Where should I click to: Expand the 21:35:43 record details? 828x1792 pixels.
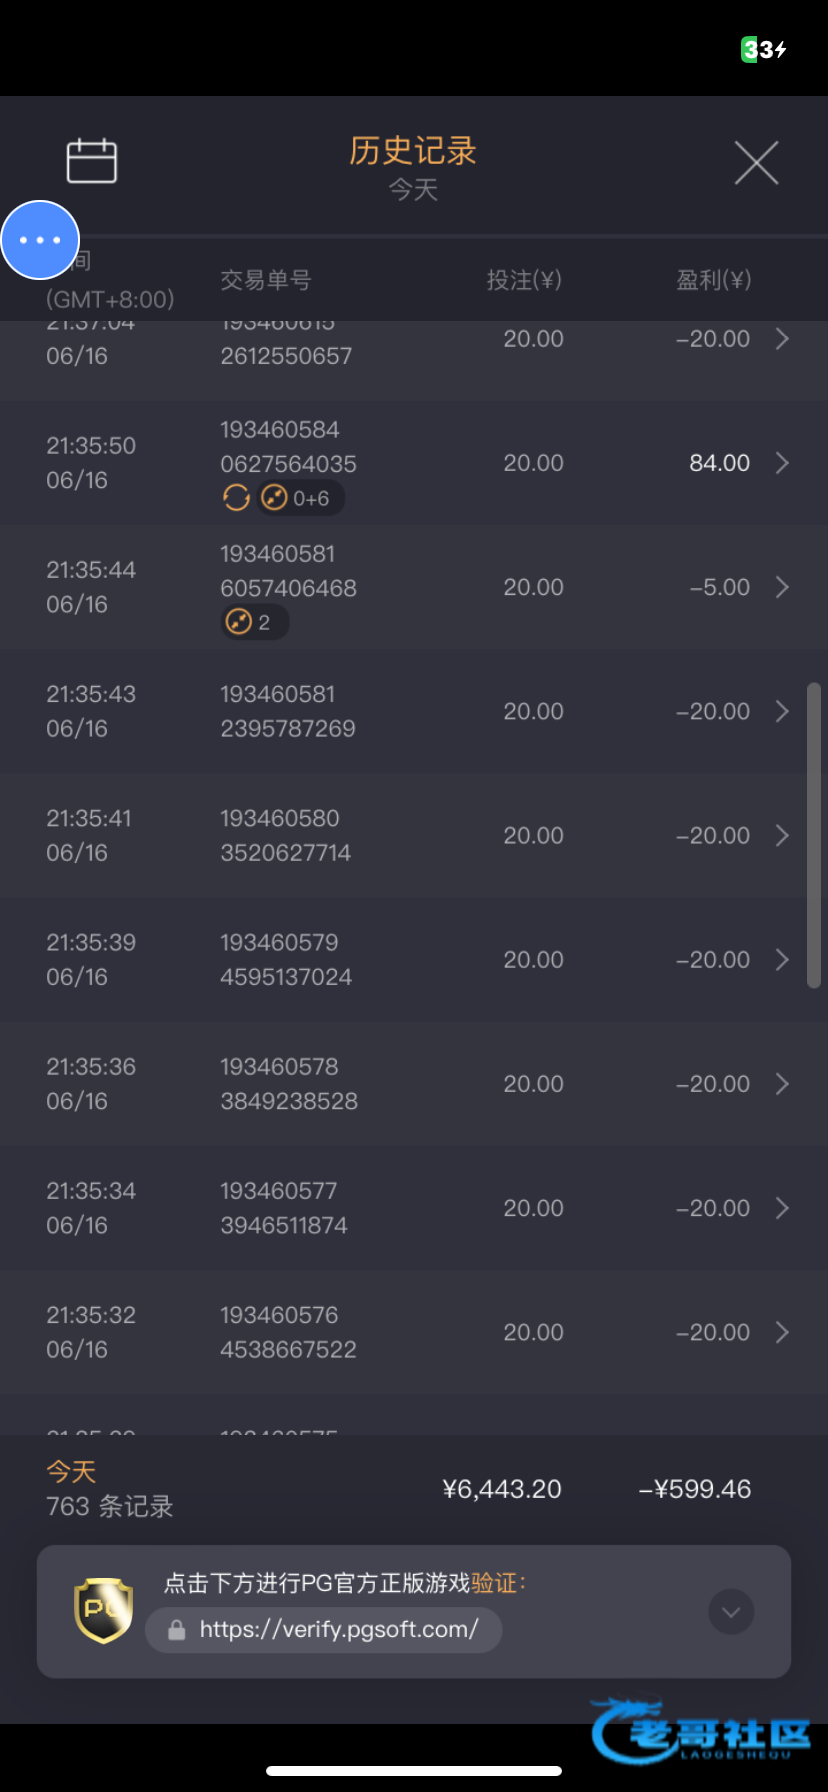coord(782,711)
